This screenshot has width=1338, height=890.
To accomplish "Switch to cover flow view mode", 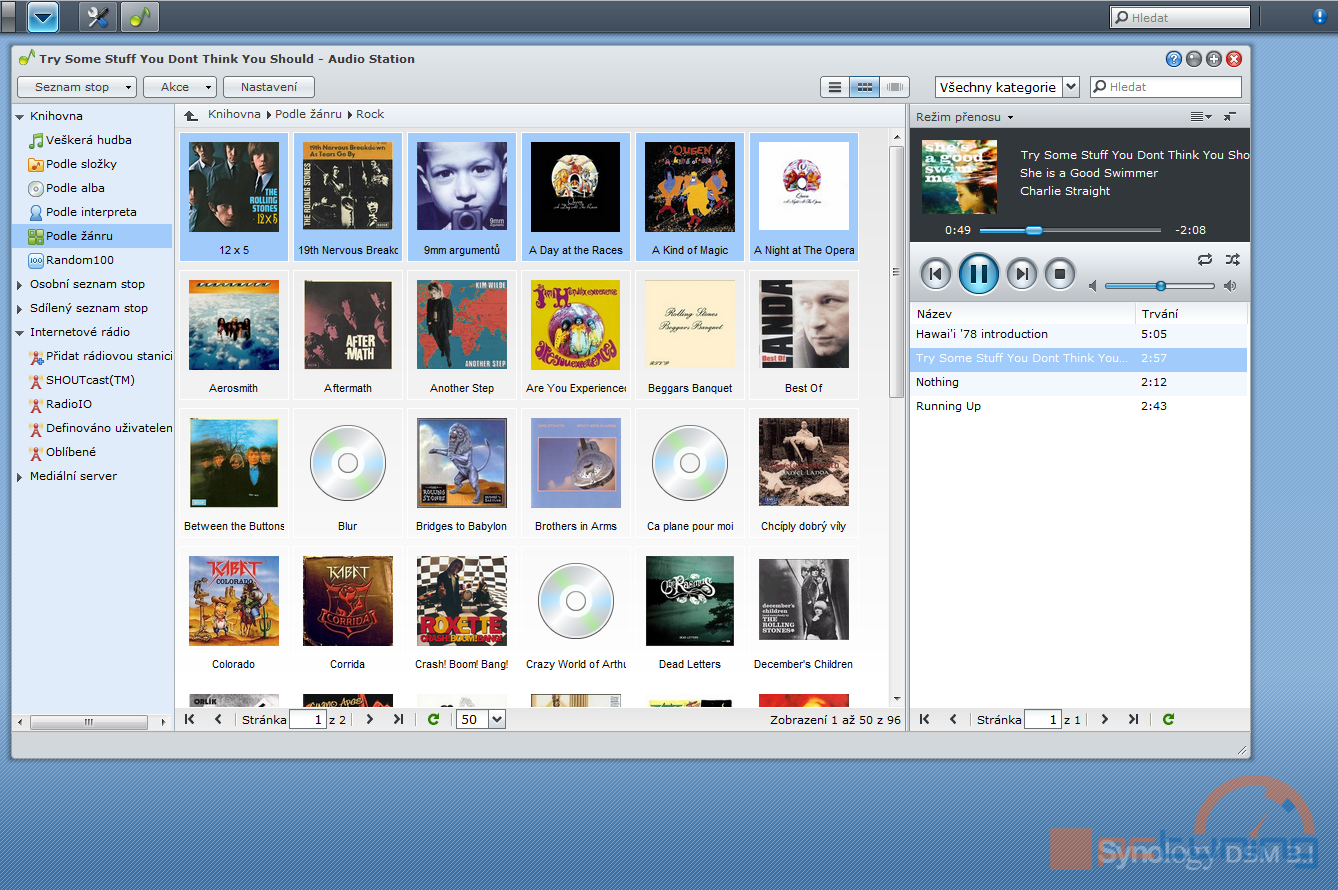I will [895, 87].
